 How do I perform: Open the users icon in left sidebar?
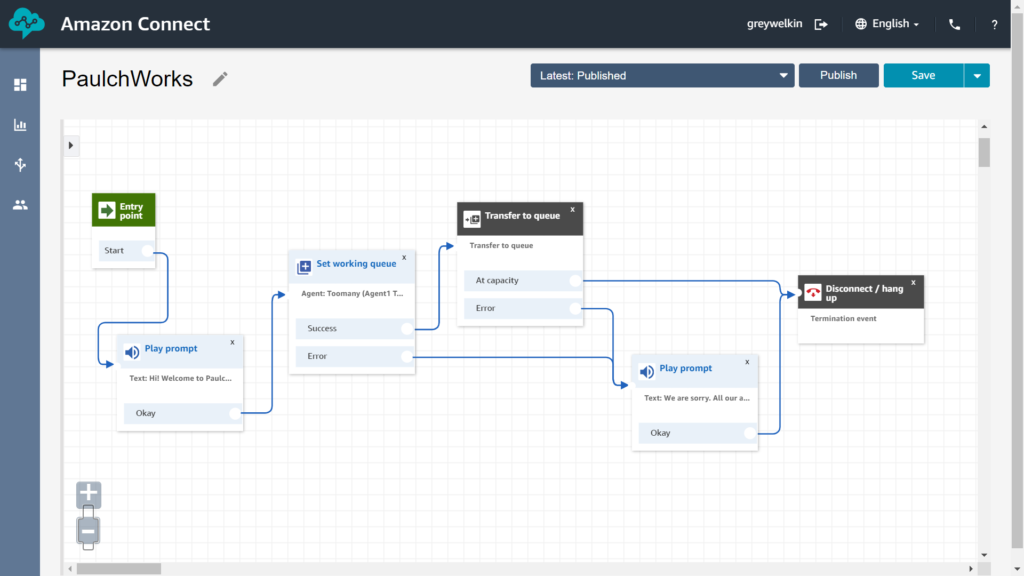click(20, 205)
